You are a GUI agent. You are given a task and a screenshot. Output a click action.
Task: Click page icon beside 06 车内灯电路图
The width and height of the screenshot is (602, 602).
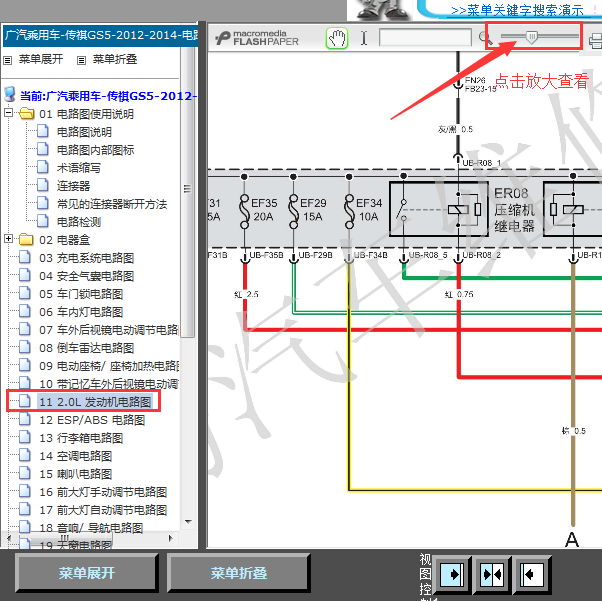click(x=25, y=311)
